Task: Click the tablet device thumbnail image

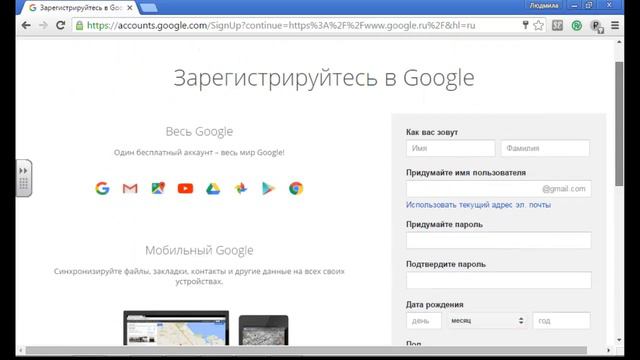Action: point(263,330)
